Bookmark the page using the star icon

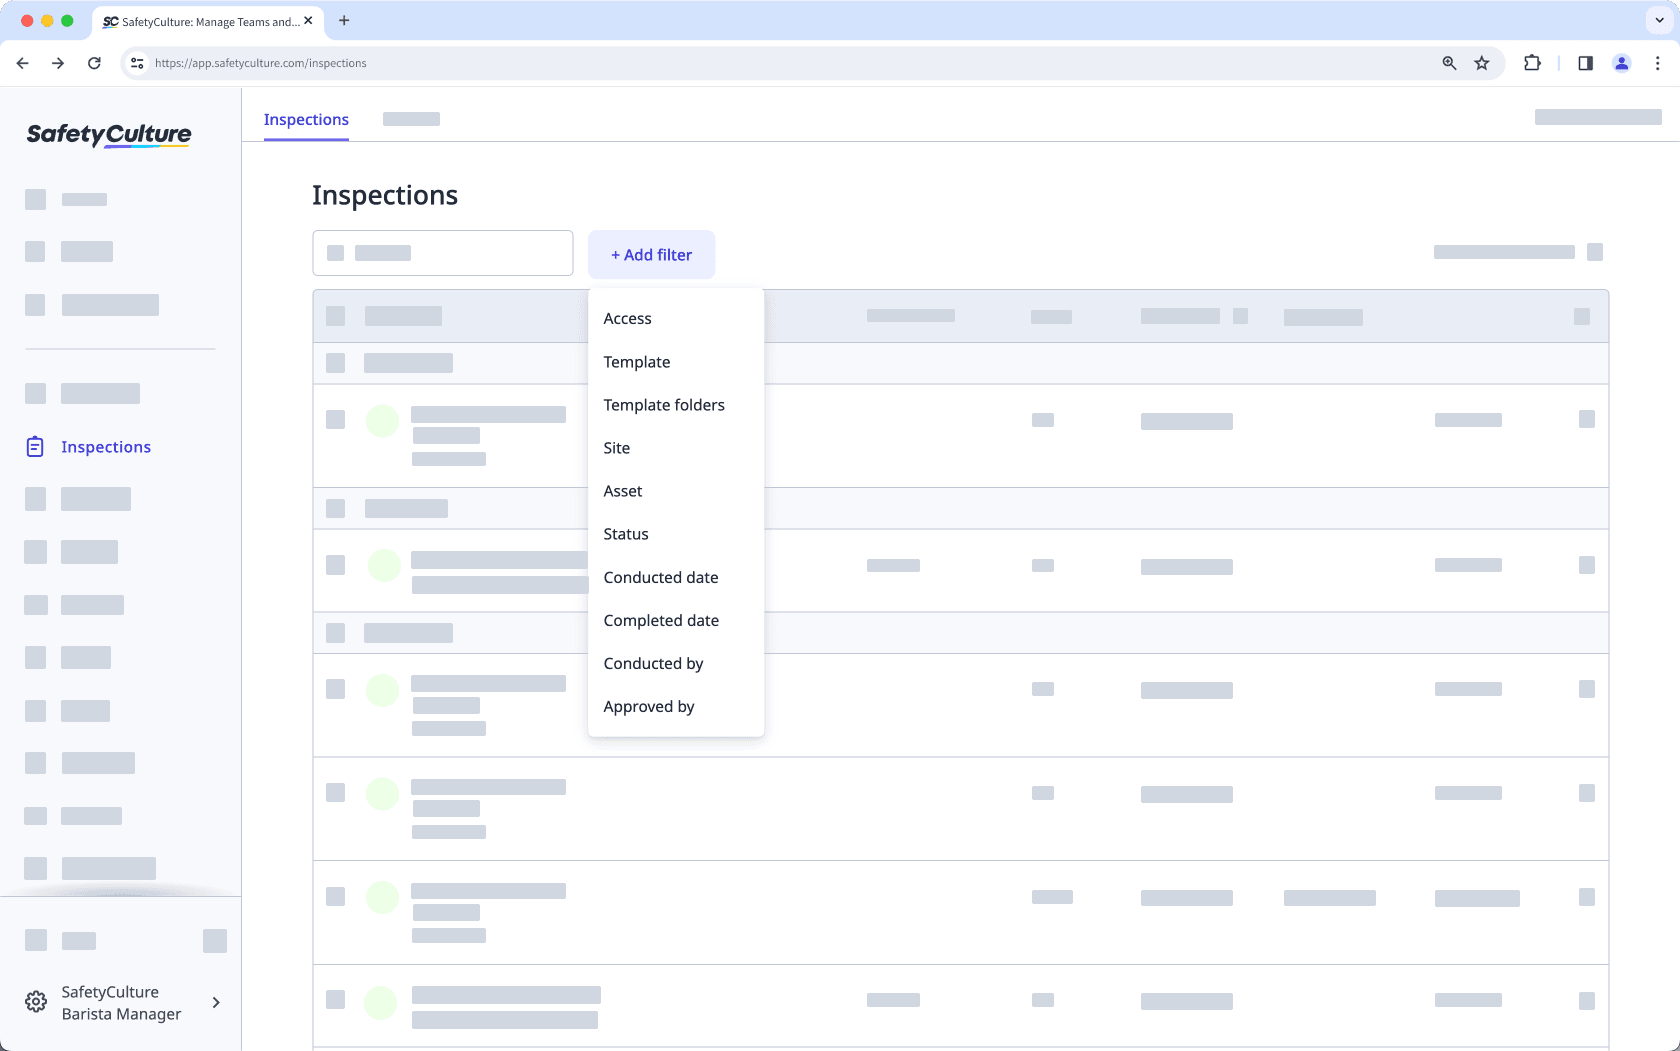(1482, 62)
